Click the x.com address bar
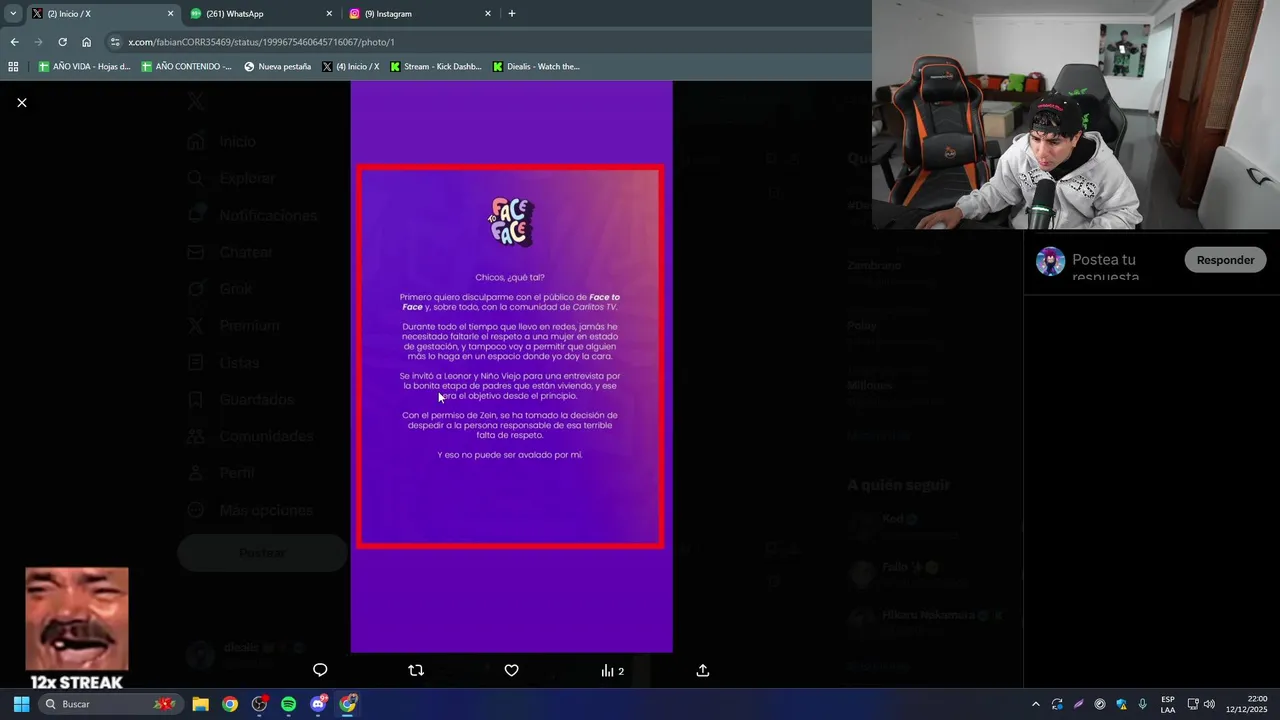 point(488,42)
